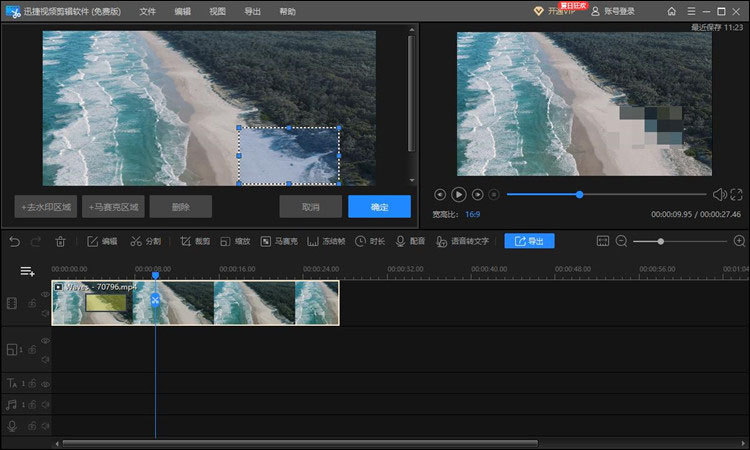750x450 pixels.
Task: Open the 语音转文字 speech-to-text tool
Action: click(x=463, y=241)
